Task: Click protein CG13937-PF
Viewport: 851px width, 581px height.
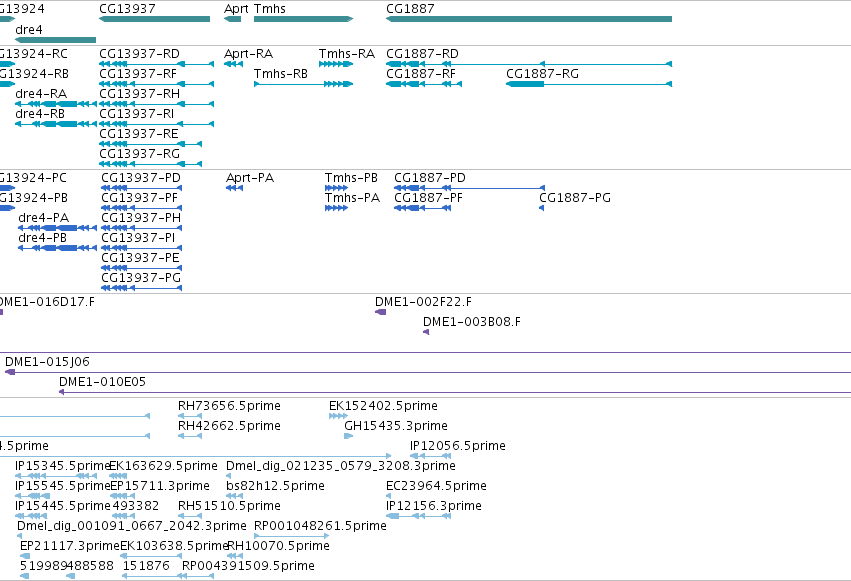Action: (142, 208)
